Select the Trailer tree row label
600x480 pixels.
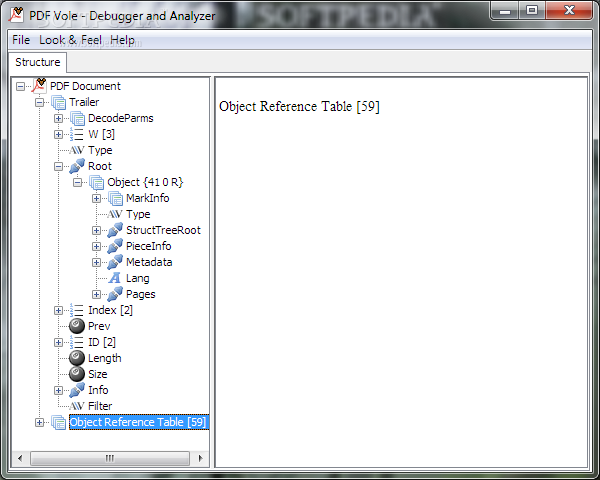pyautogui.click(x=84, y=102)
